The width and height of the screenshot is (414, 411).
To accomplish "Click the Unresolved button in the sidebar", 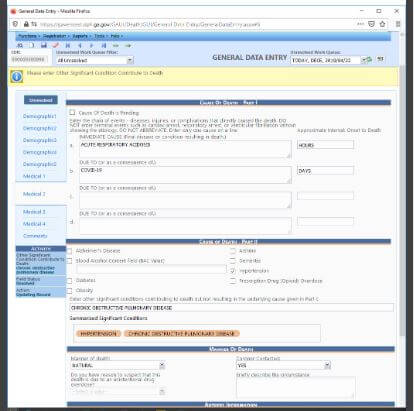I will (x=41, y=100).
